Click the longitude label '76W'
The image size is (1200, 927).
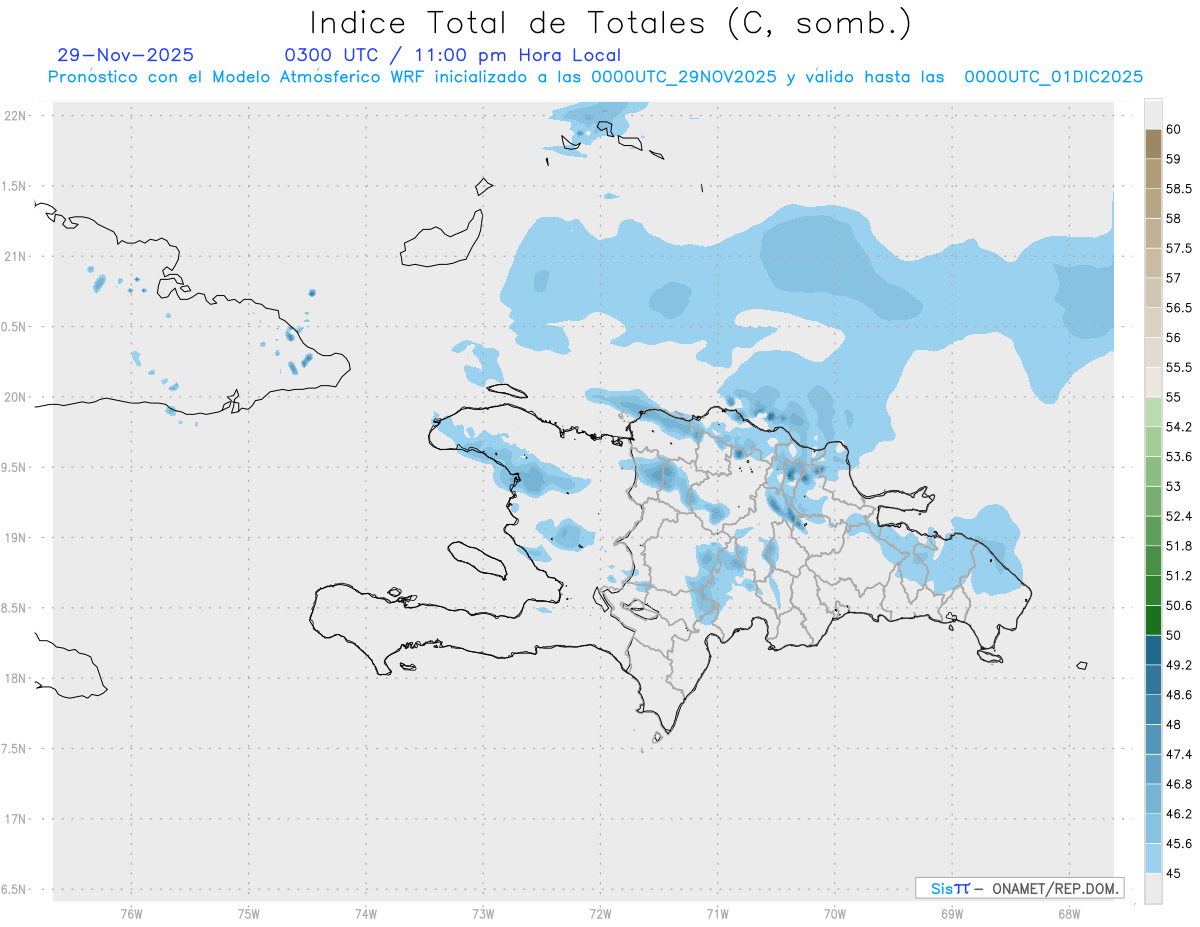tap(131, 914)
